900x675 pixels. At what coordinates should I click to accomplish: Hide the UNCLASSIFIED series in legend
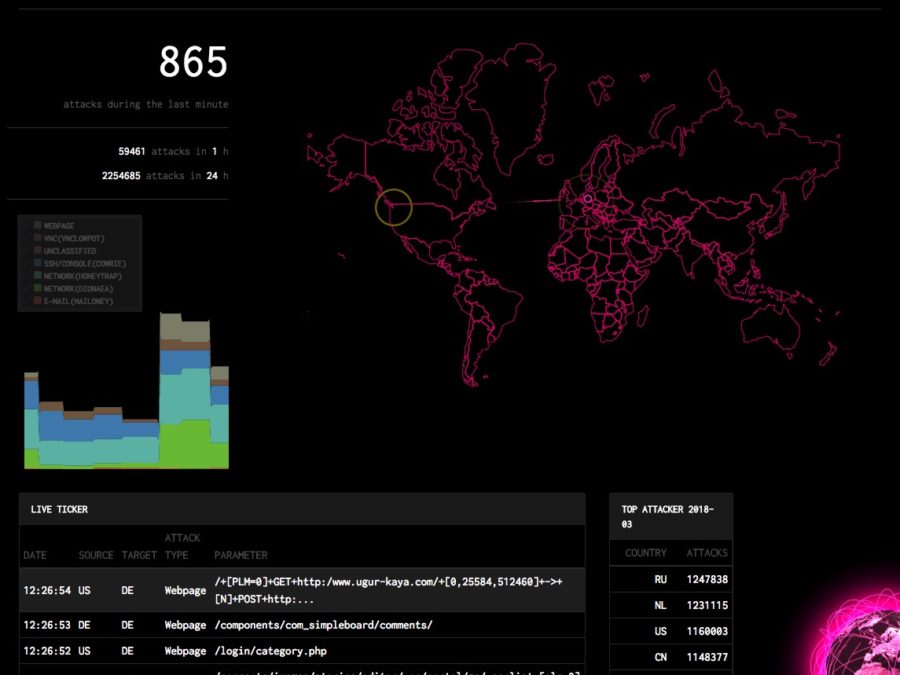70,251
